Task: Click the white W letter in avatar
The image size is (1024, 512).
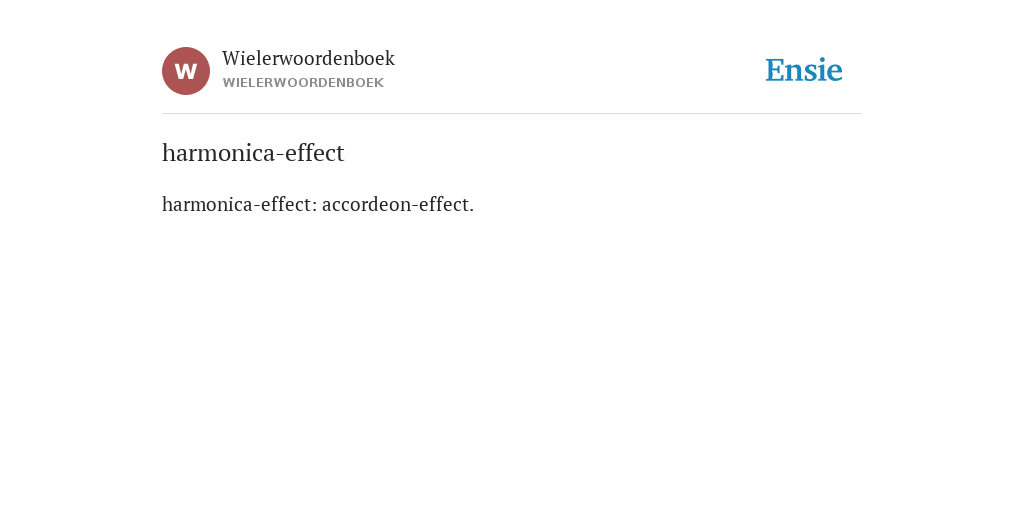Action: point(186,71)
